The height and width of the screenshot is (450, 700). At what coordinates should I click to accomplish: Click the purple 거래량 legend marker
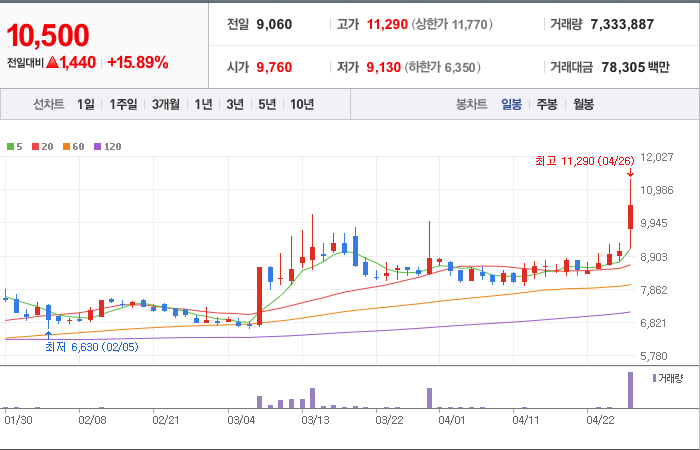click(654, 379)
